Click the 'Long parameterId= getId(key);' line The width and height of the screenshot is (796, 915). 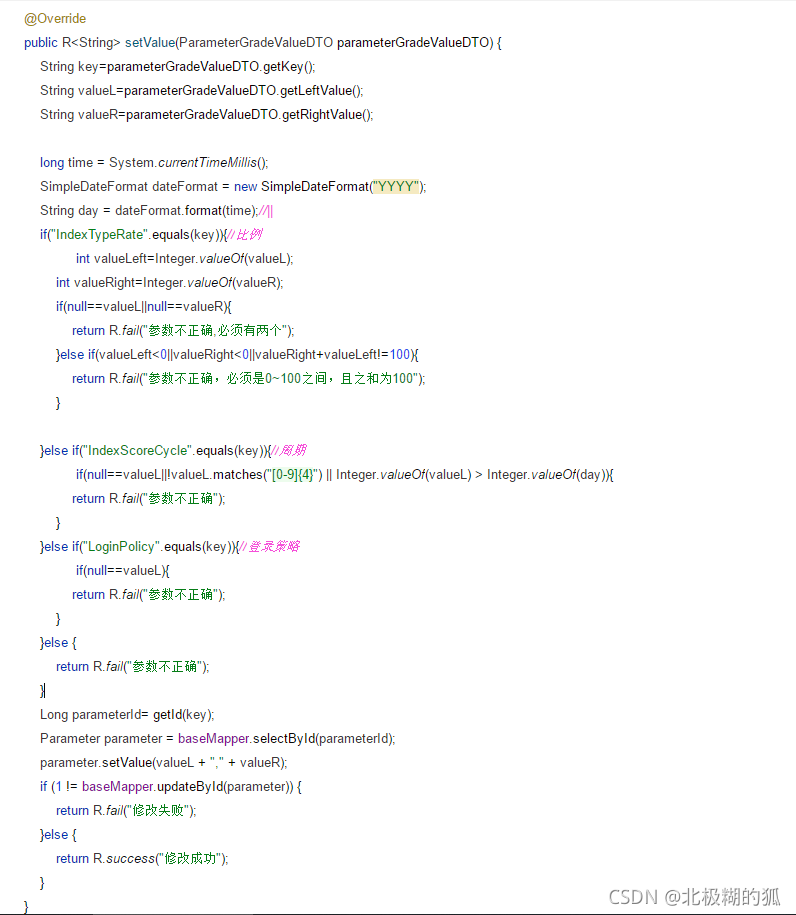[127, 715]
